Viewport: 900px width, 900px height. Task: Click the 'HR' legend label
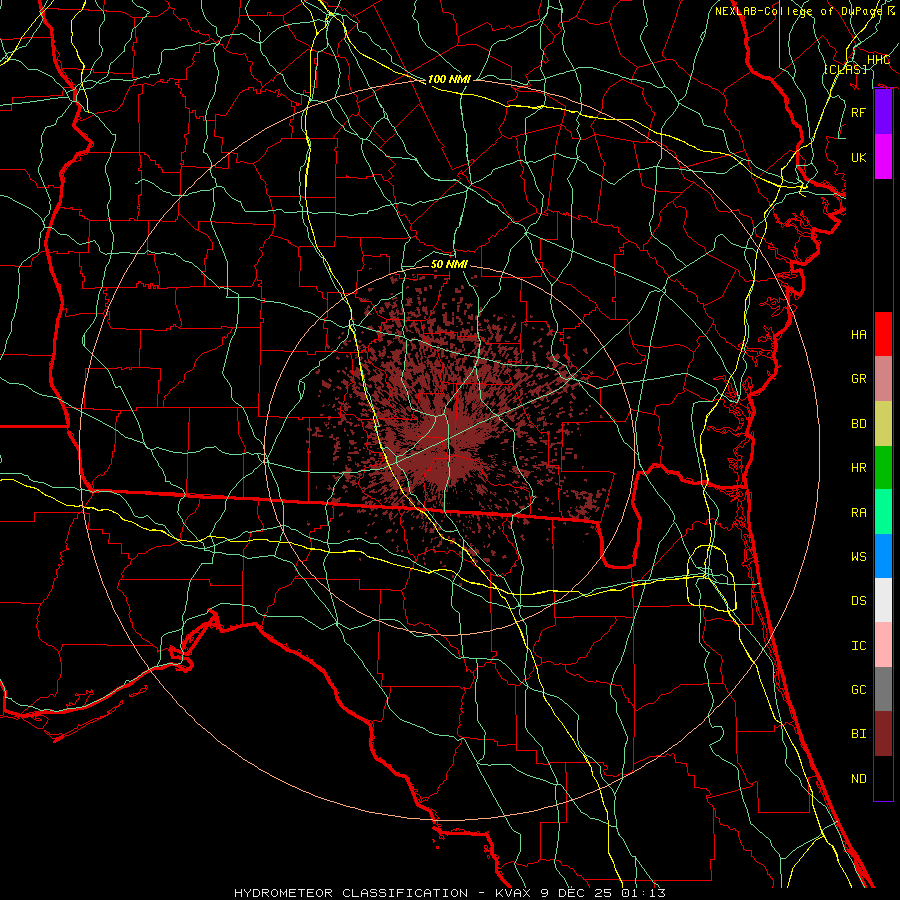859,468
